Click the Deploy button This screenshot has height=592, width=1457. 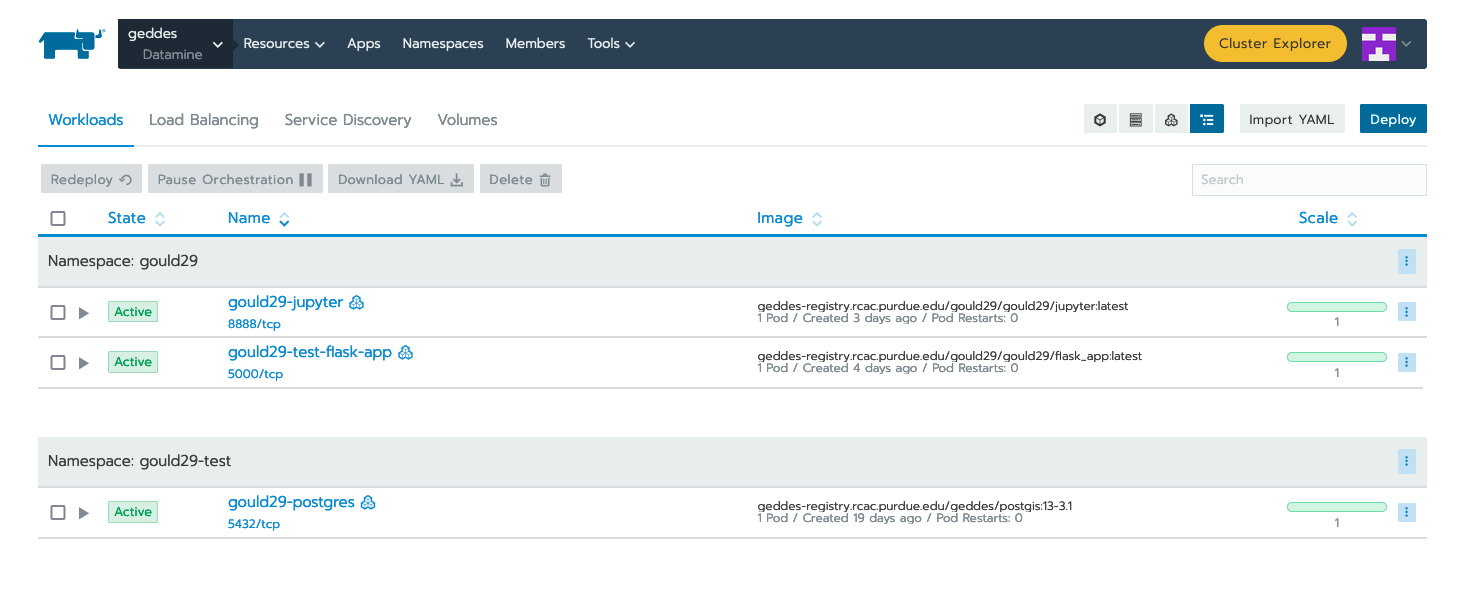point(1392,118)
